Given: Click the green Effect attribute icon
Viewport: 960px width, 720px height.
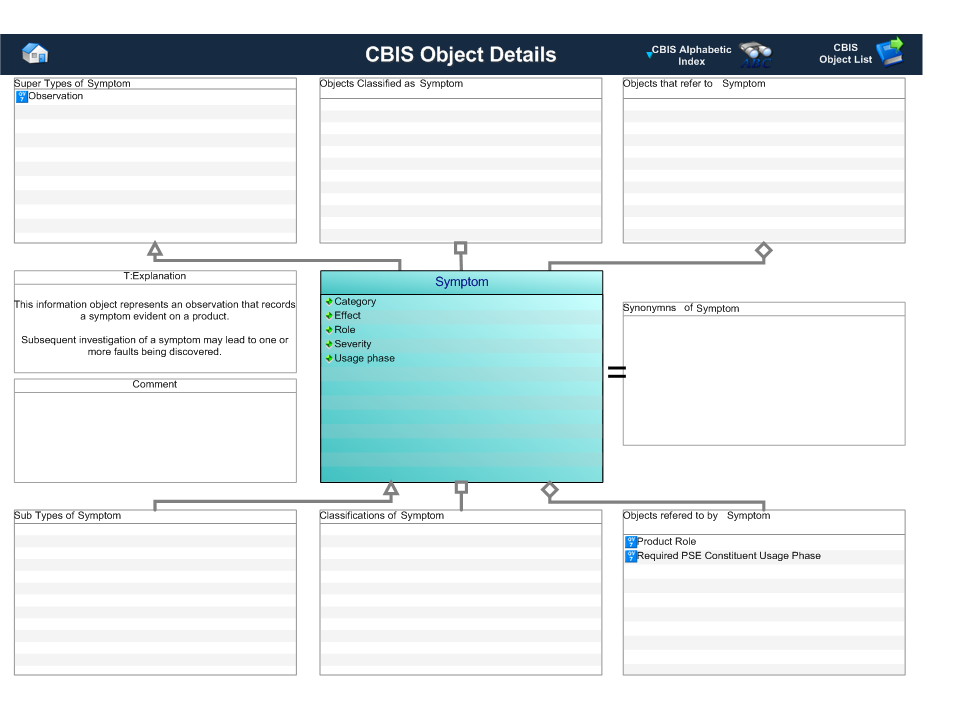Looking at the screenshot, I should tap(329, 315).
